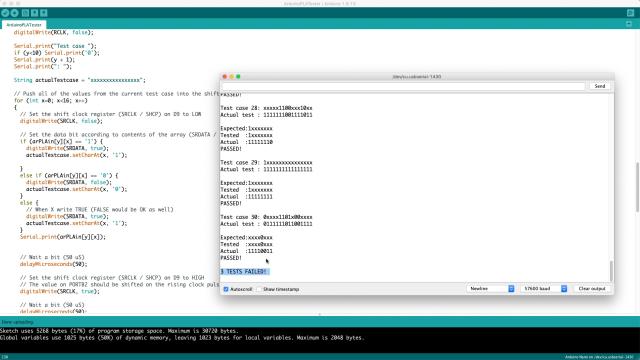This screenshot has width=640, height=360.
Task: Focus the serial monitor message input field
Action: (403, 86)
